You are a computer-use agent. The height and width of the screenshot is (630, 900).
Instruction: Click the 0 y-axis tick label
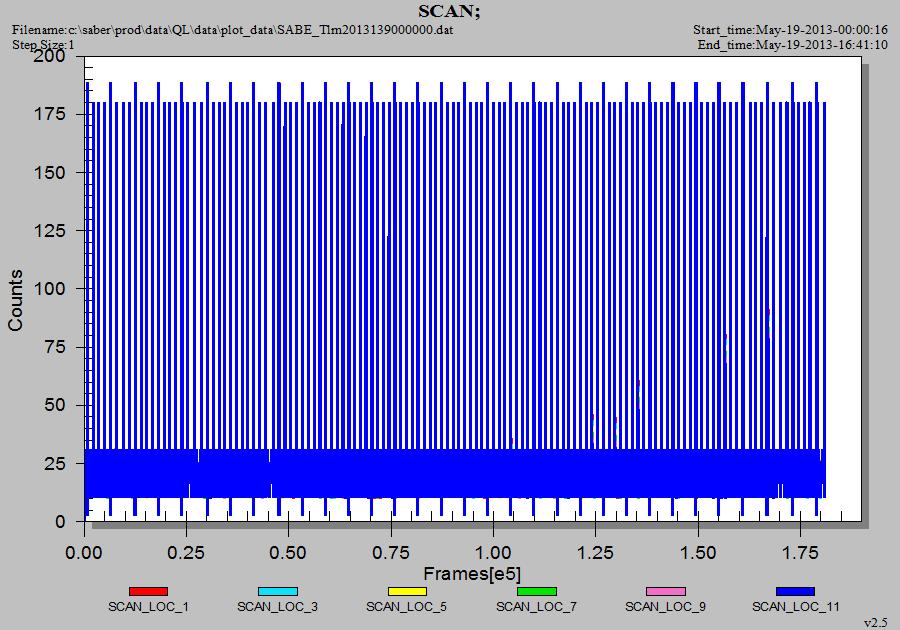coord(61,522)
